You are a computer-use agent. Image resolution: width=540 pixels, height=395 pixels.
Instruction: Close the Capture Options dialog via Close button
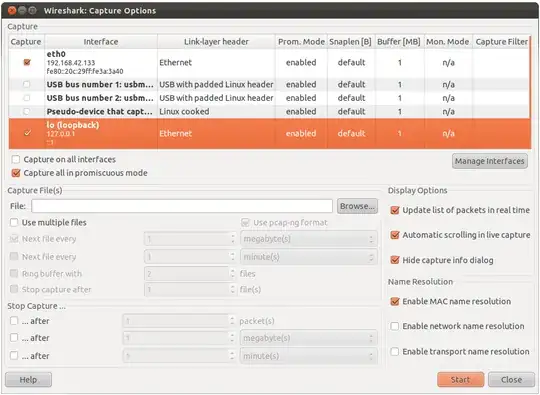pos(511,380)
